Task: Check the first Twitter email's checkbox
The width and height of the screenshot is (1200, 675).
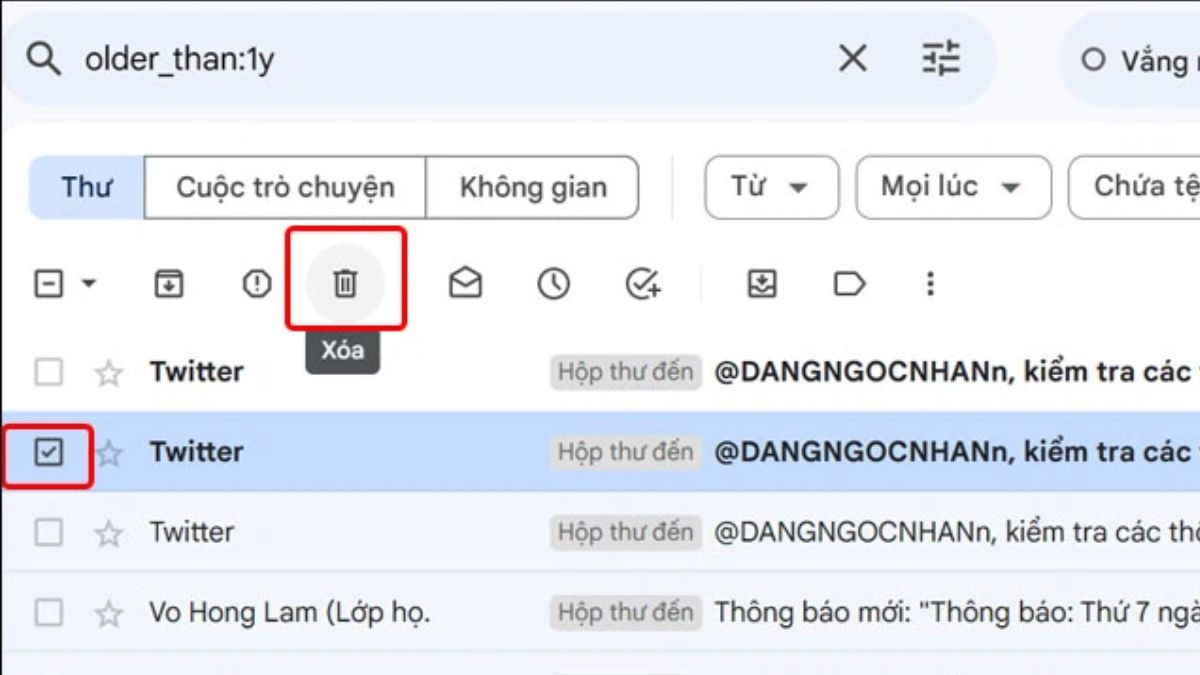Action: coord(47,372)
